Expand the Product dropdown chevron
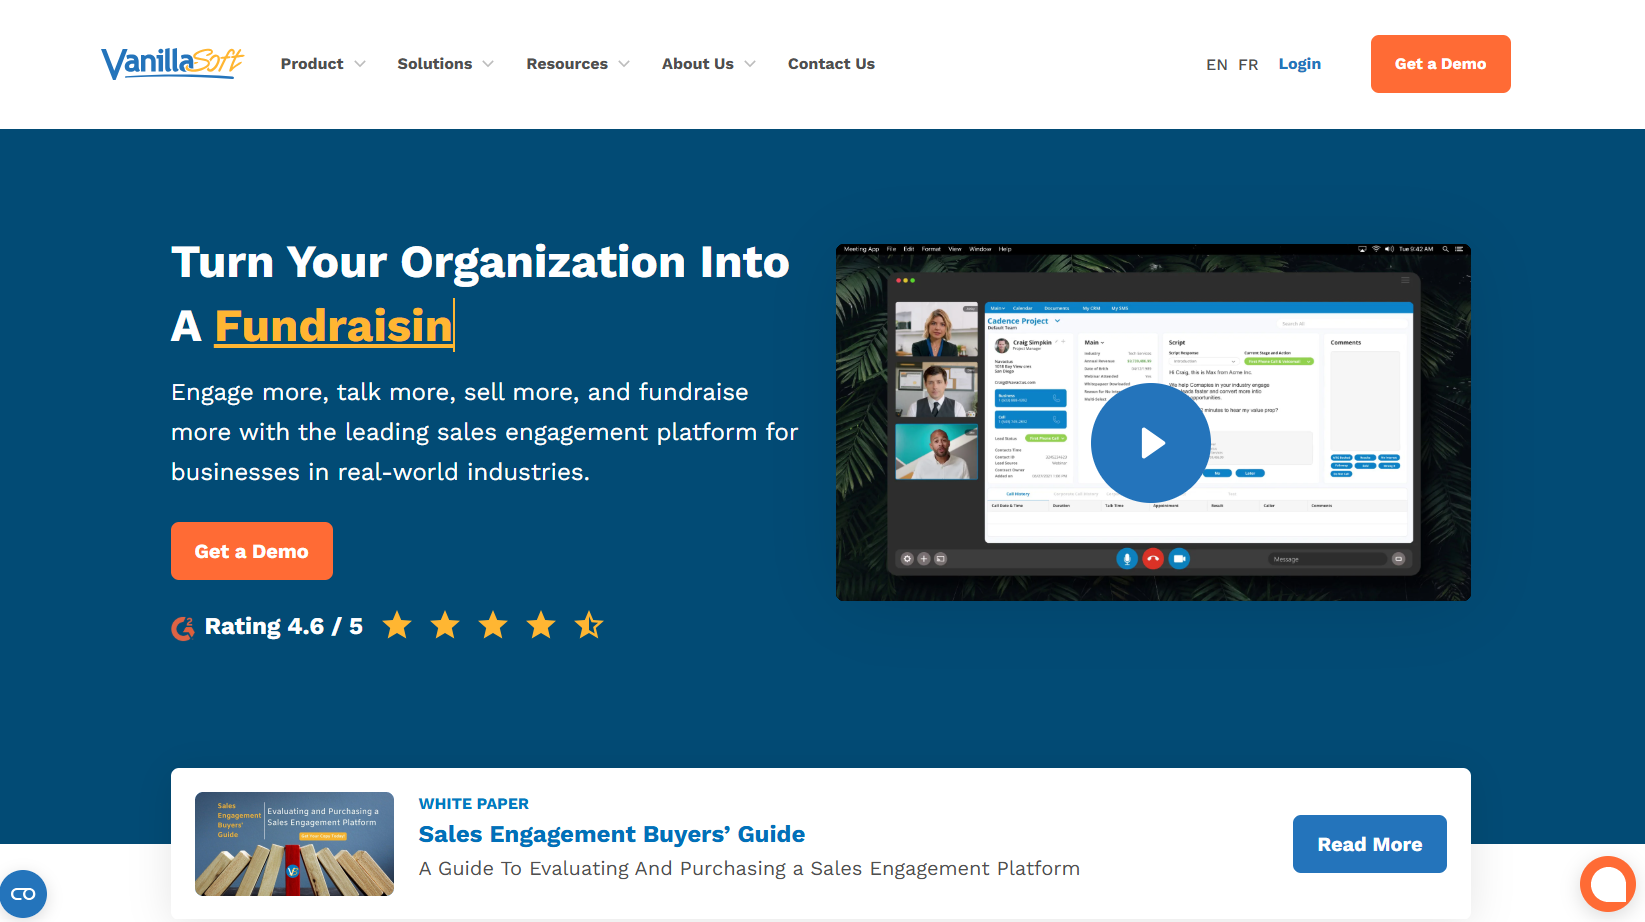The image size is (1645, 922). click(x=360, y=64)
